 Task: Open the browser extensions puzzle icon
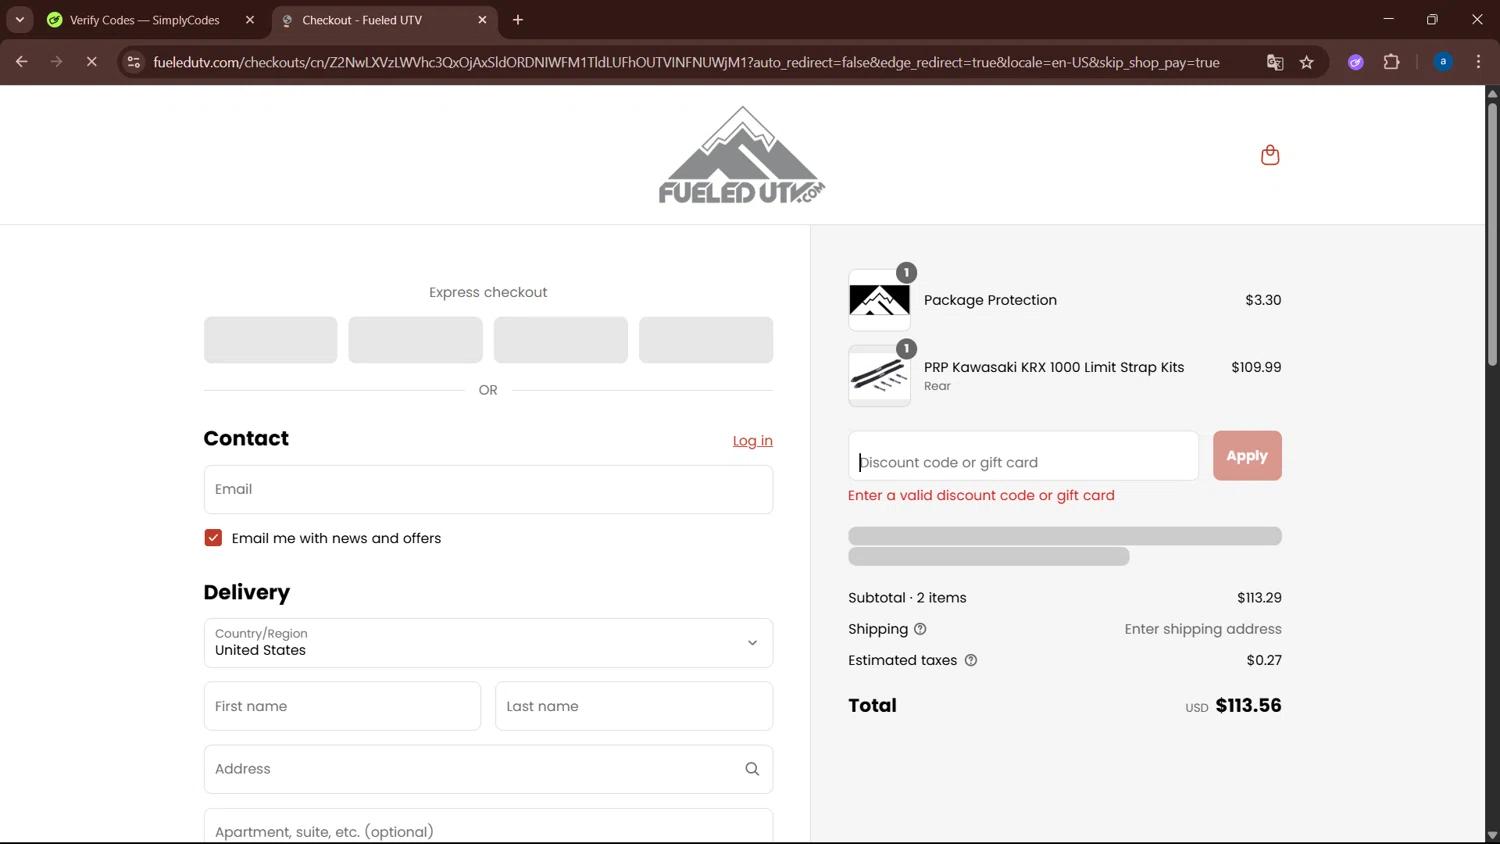pos(1391,62)
